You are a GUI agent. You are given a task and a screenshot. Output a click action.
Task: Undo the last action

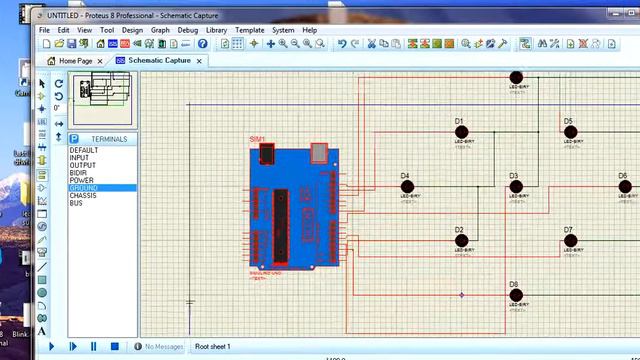(342, 44)
